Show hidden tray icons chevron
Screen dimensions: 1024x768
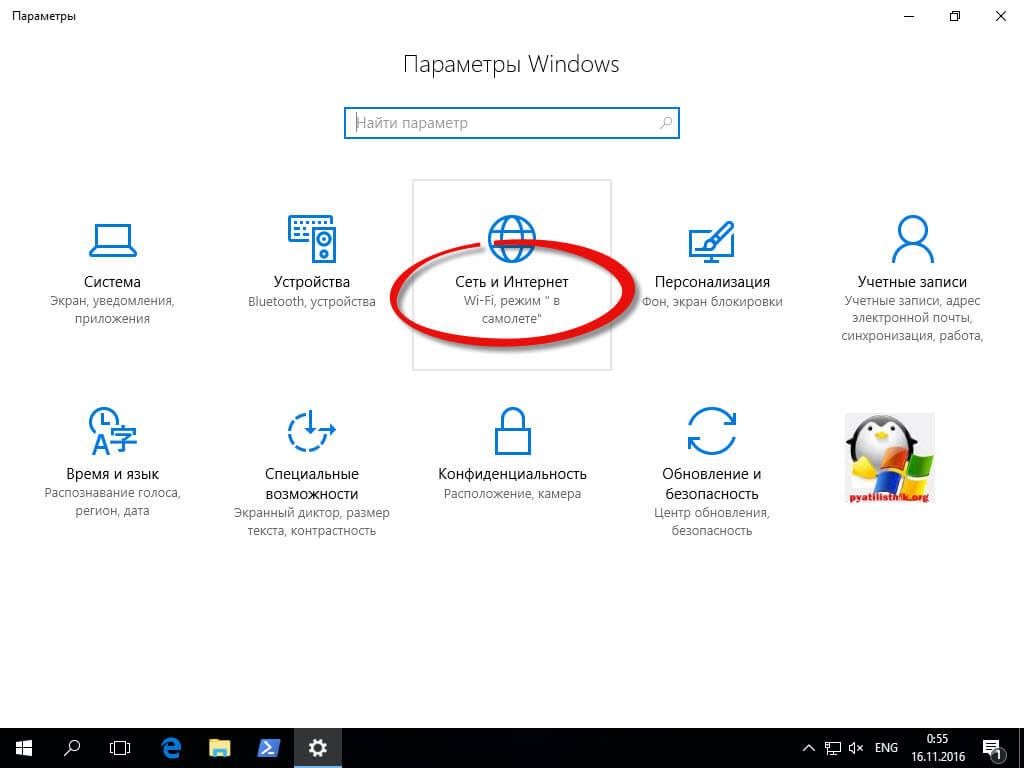[x=808, y=748]
